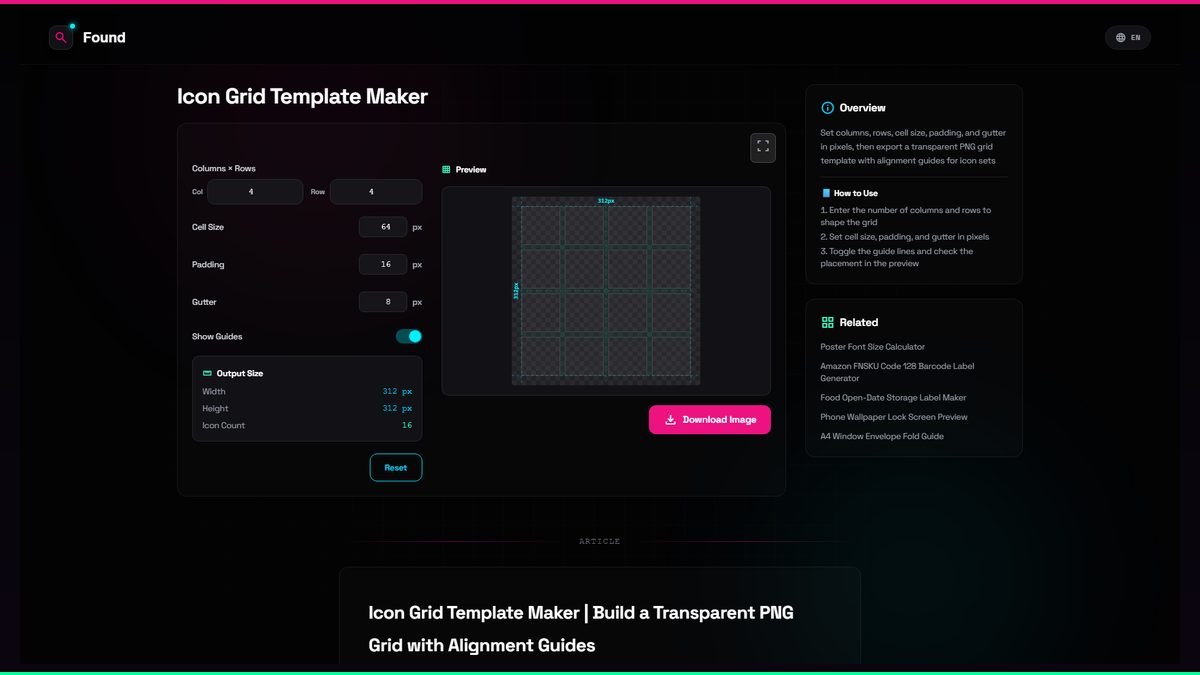
Task: Click the Row input field
Action: click(x=376, y=191)
